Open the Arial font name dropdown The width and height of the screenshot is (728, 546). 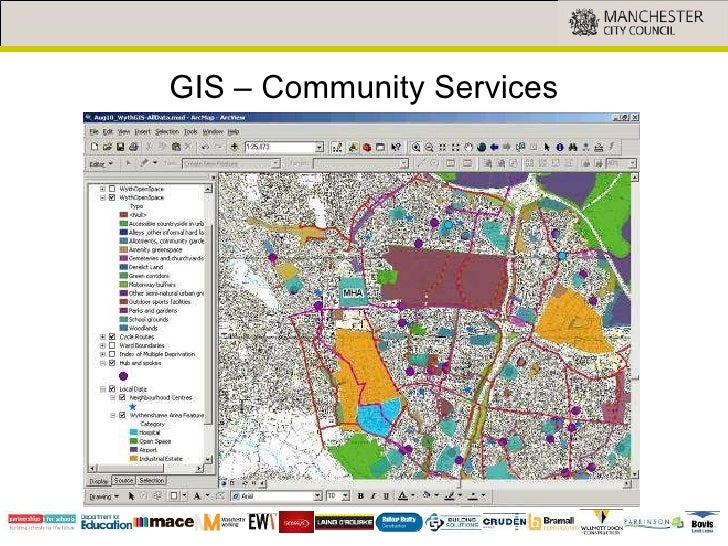[x=318, y=496]
